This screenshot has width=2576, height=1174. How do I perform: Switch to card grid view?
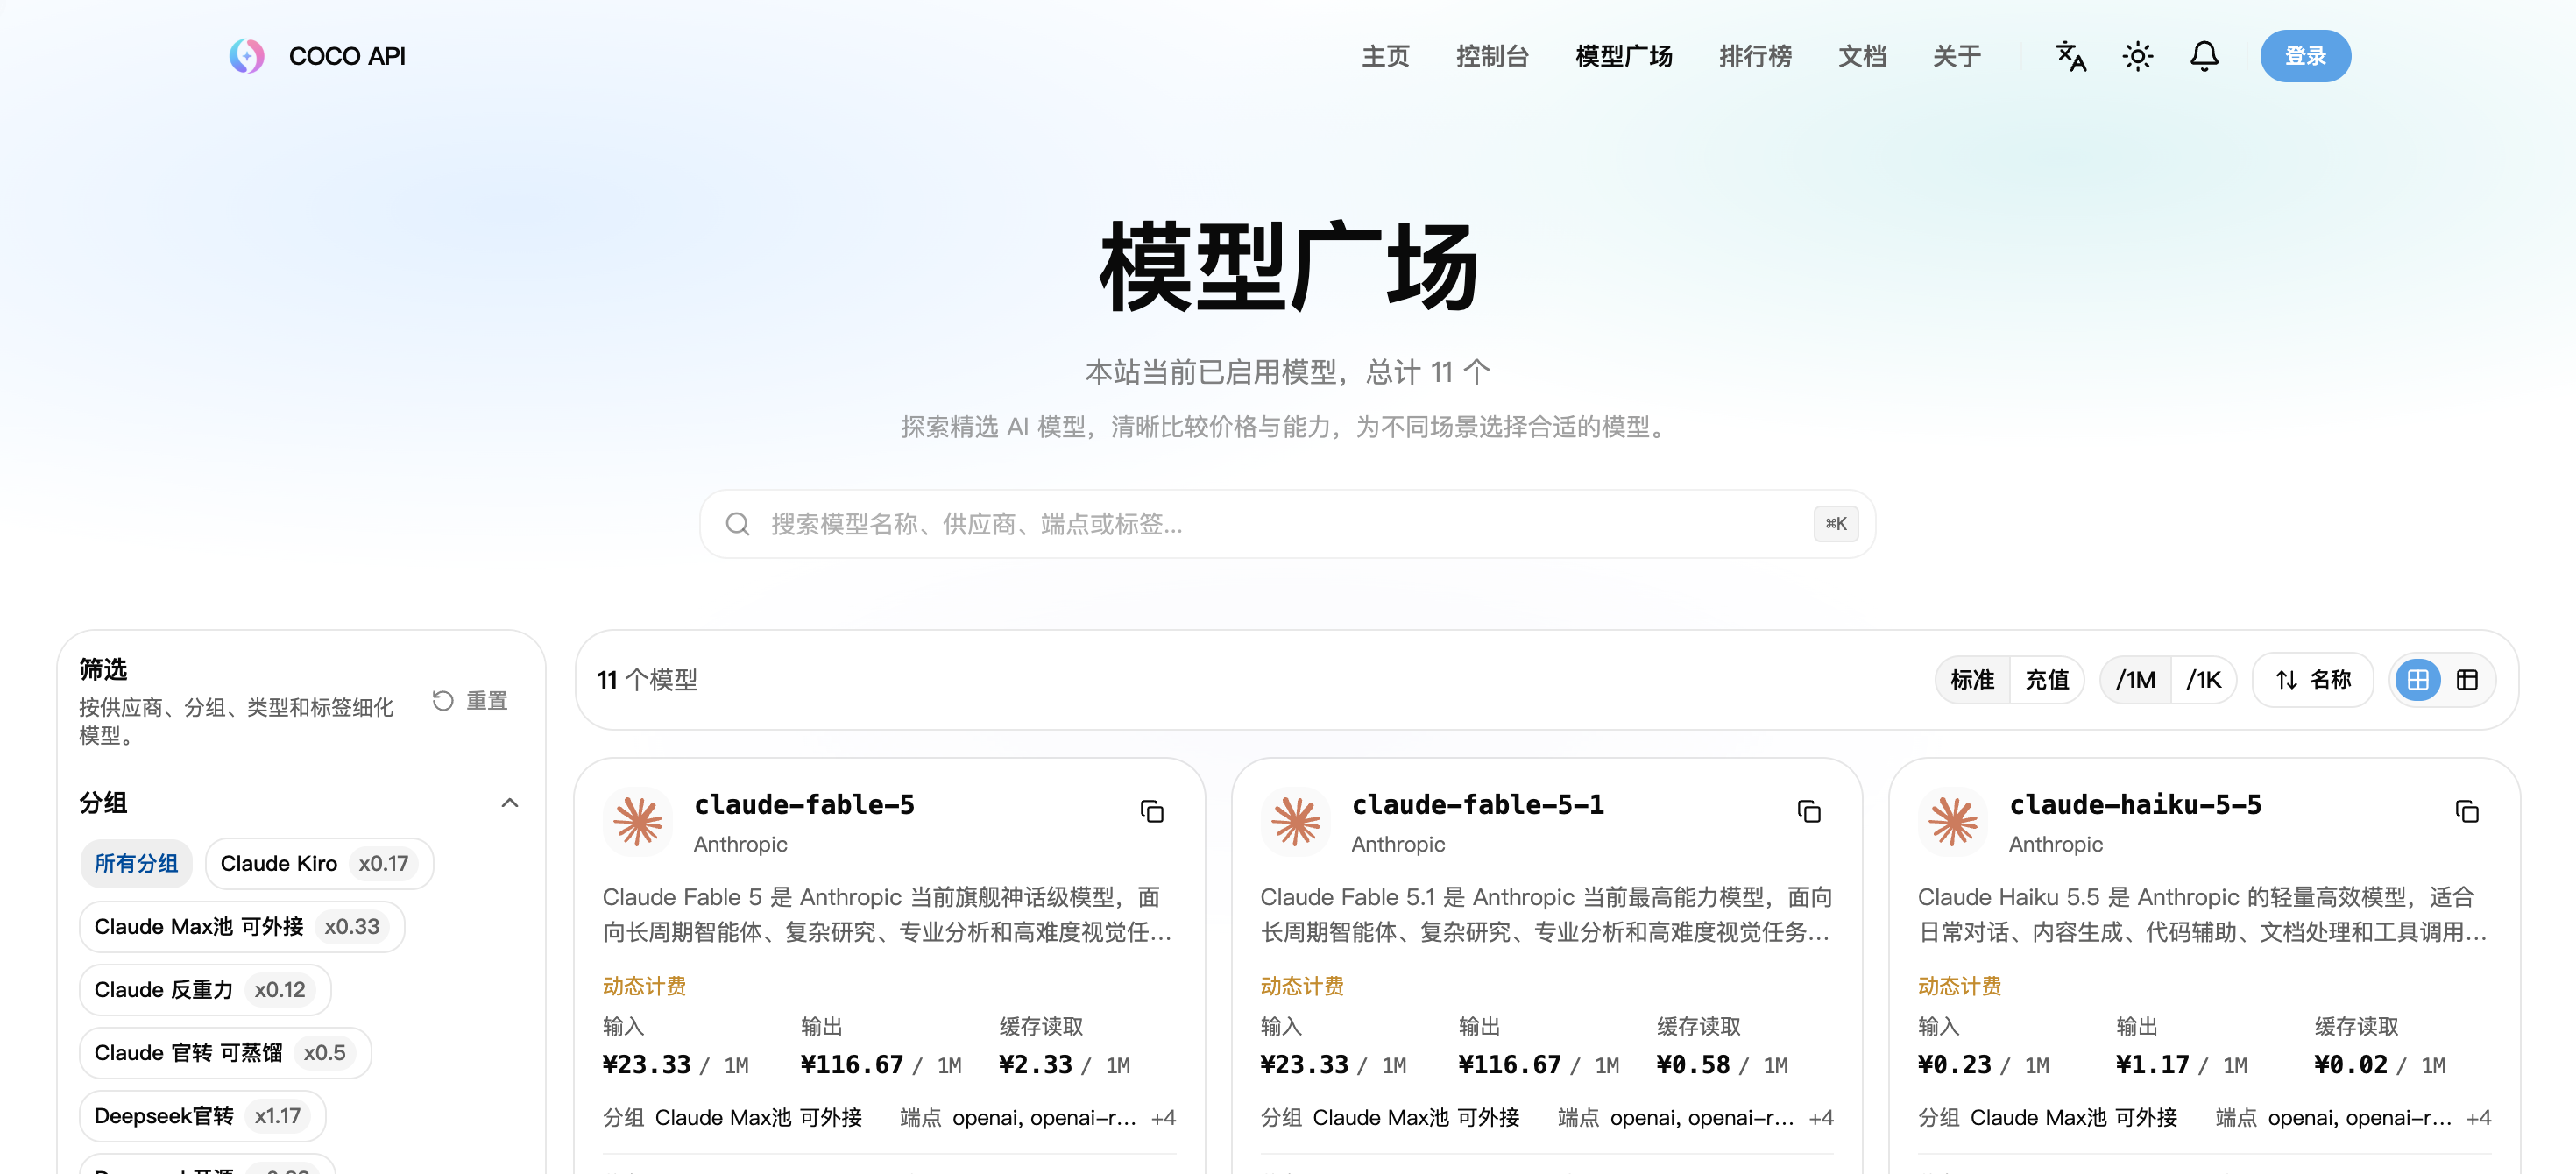pyautogui.click(x=2418, y=680)
